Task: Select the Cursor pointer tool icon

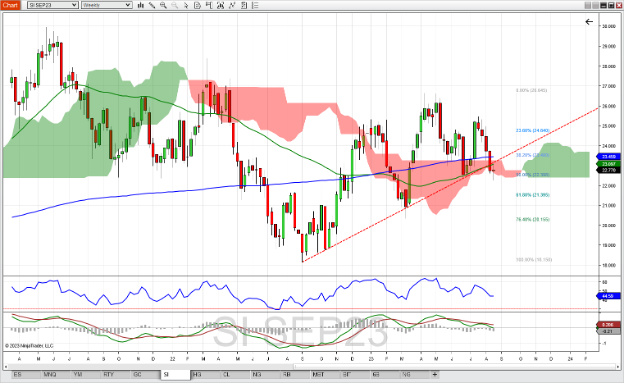Action: coord(186,5)
